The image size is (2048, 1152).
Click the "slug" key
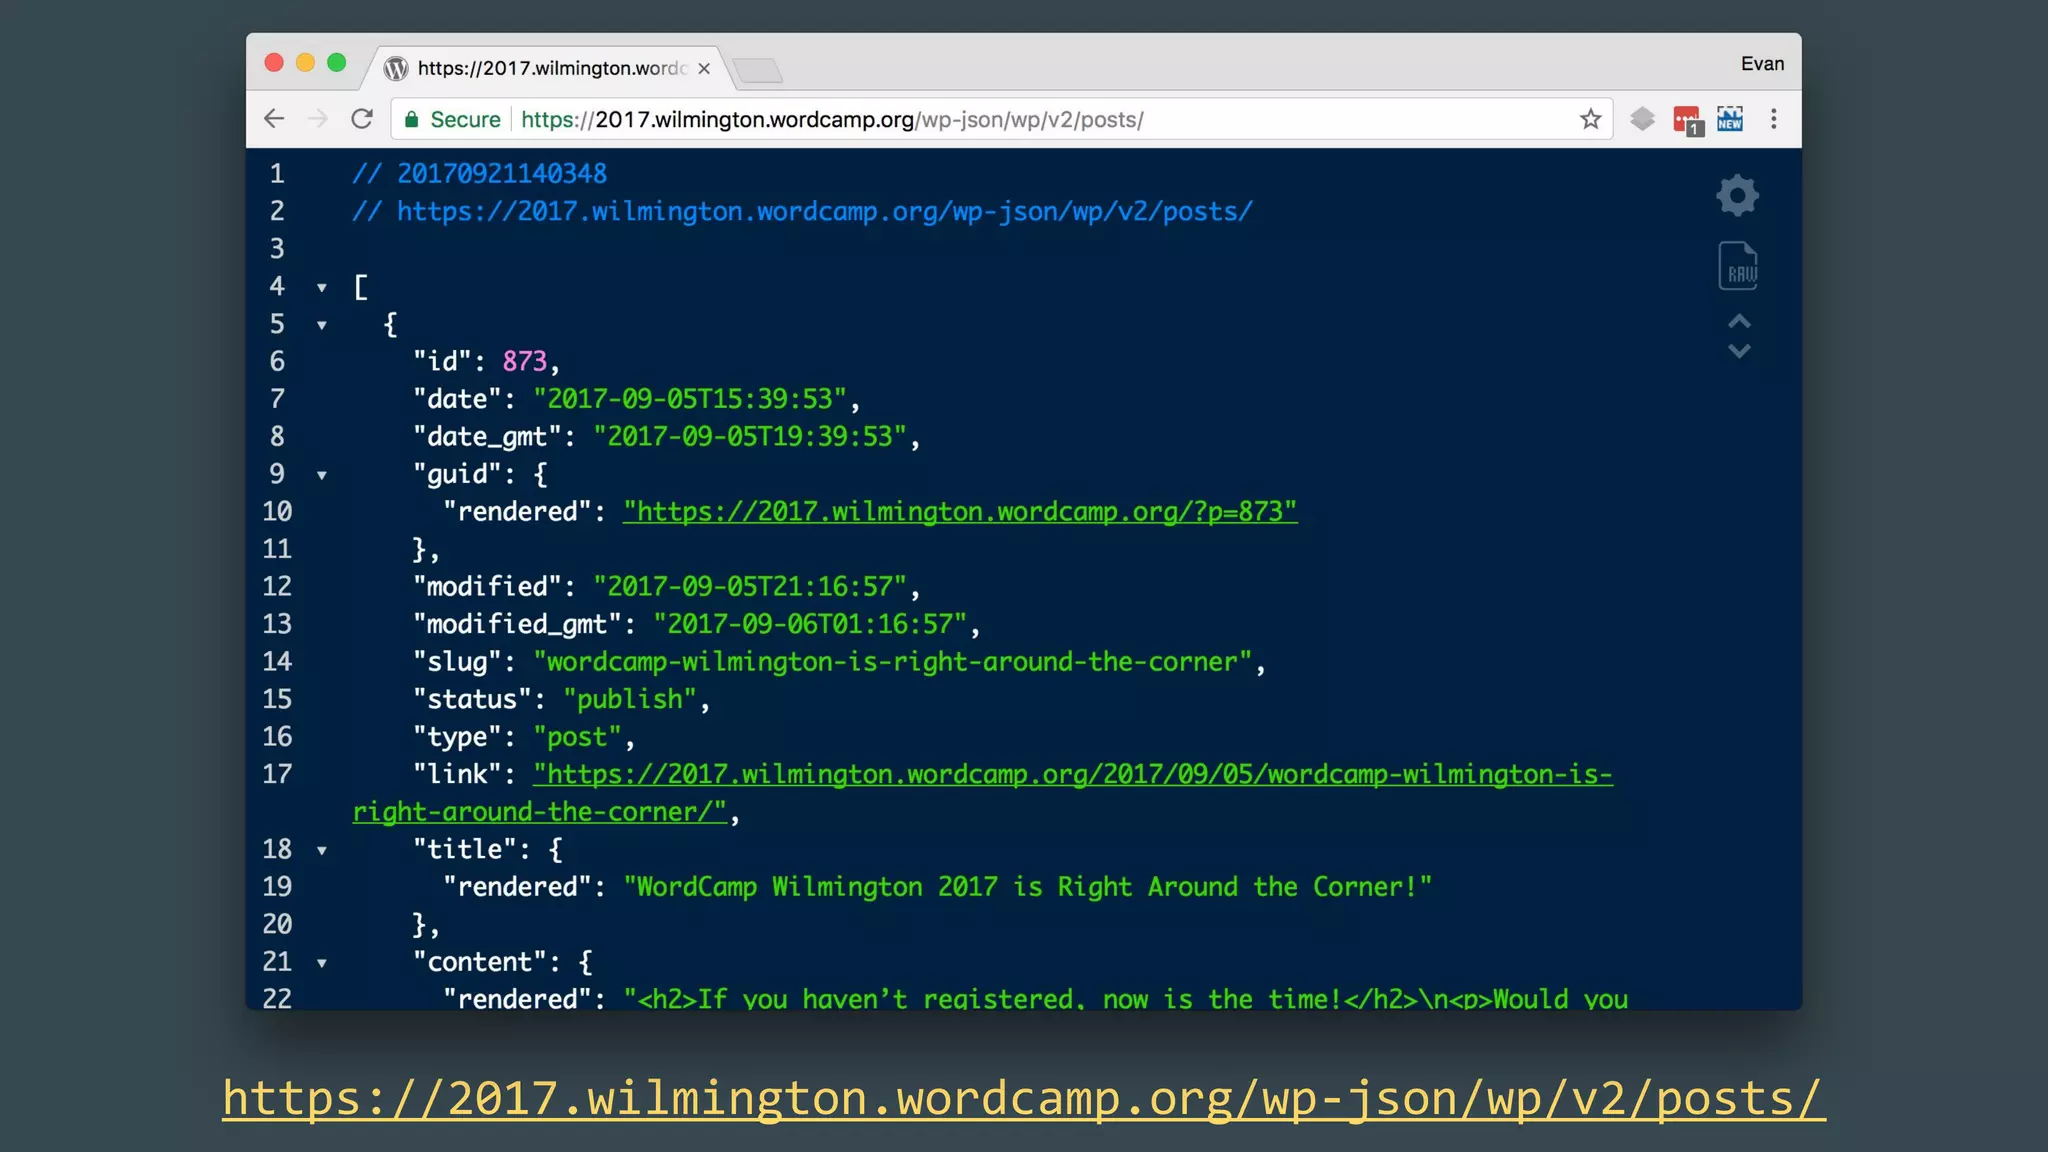457,662
